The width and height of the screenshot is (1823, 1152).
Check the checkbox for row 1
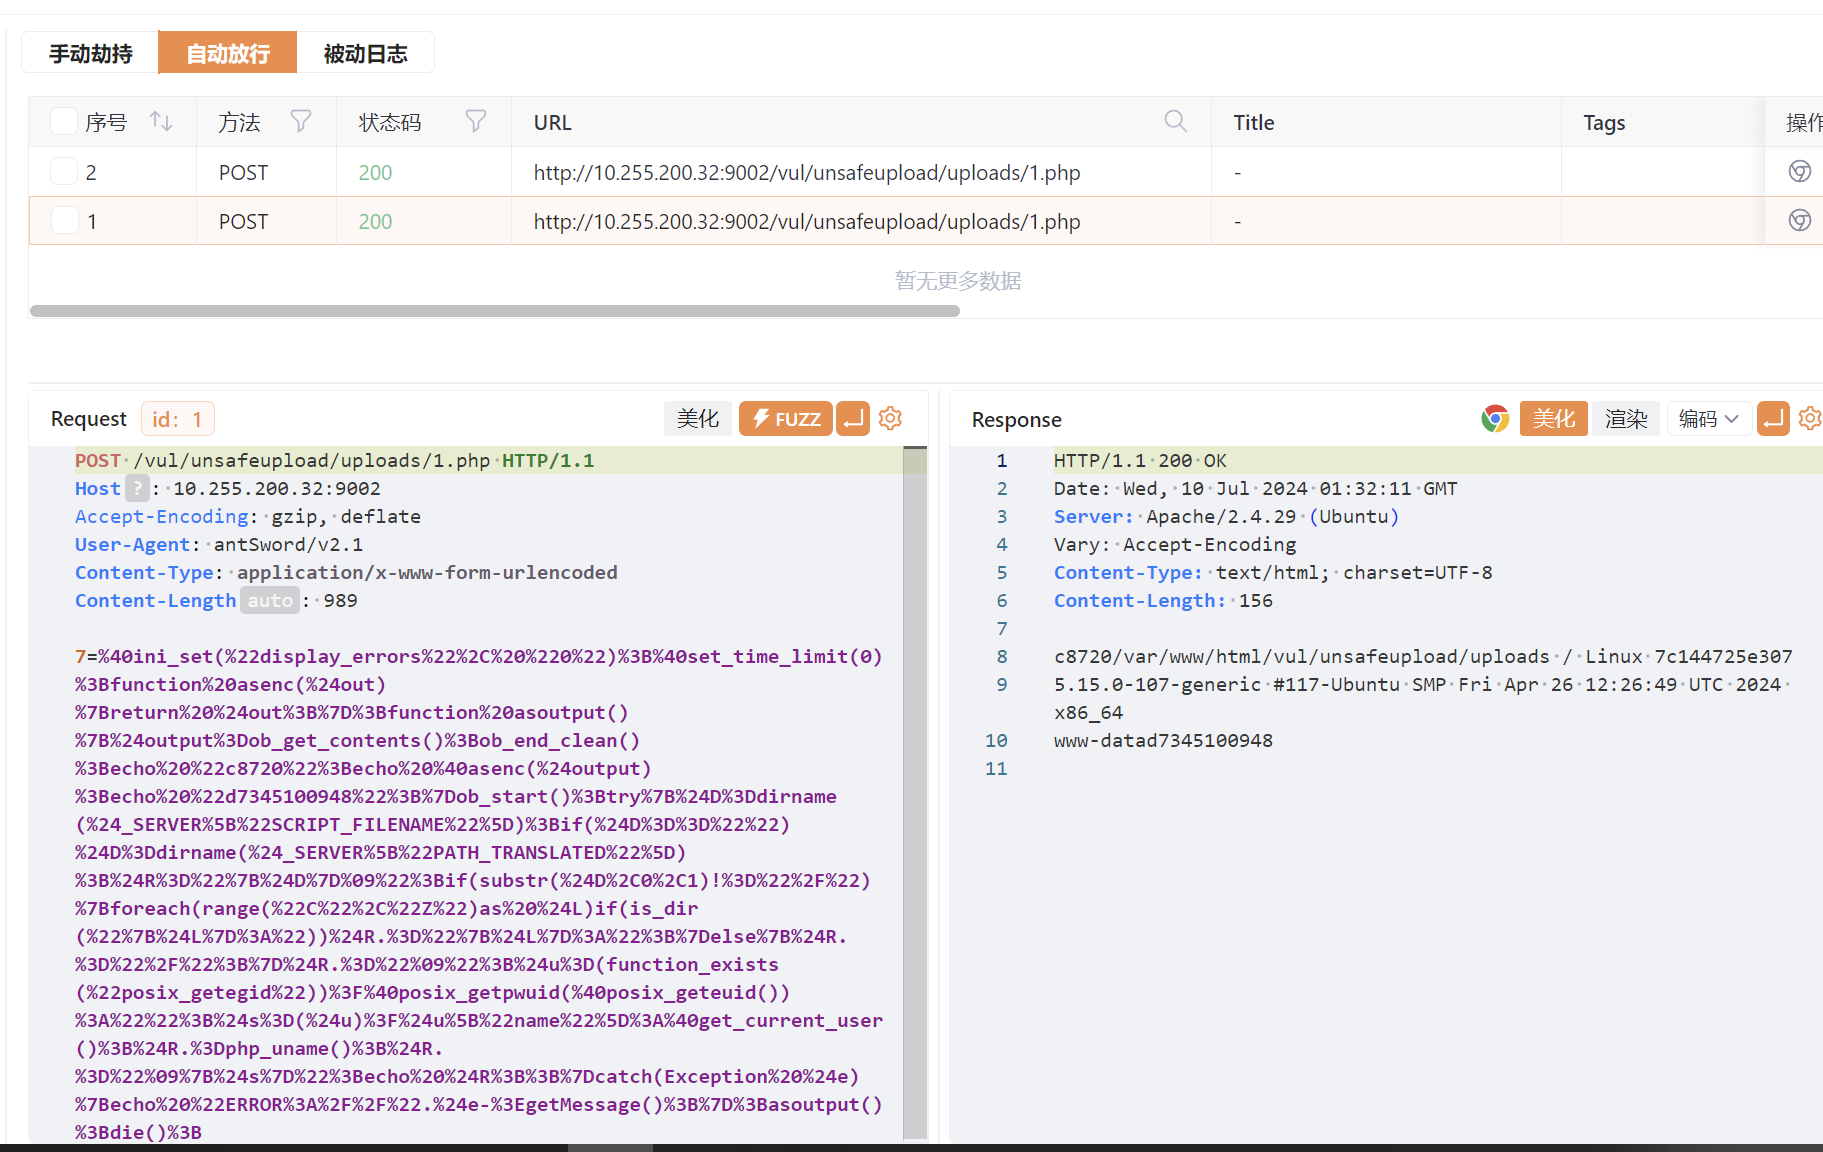tap(64, 221)
